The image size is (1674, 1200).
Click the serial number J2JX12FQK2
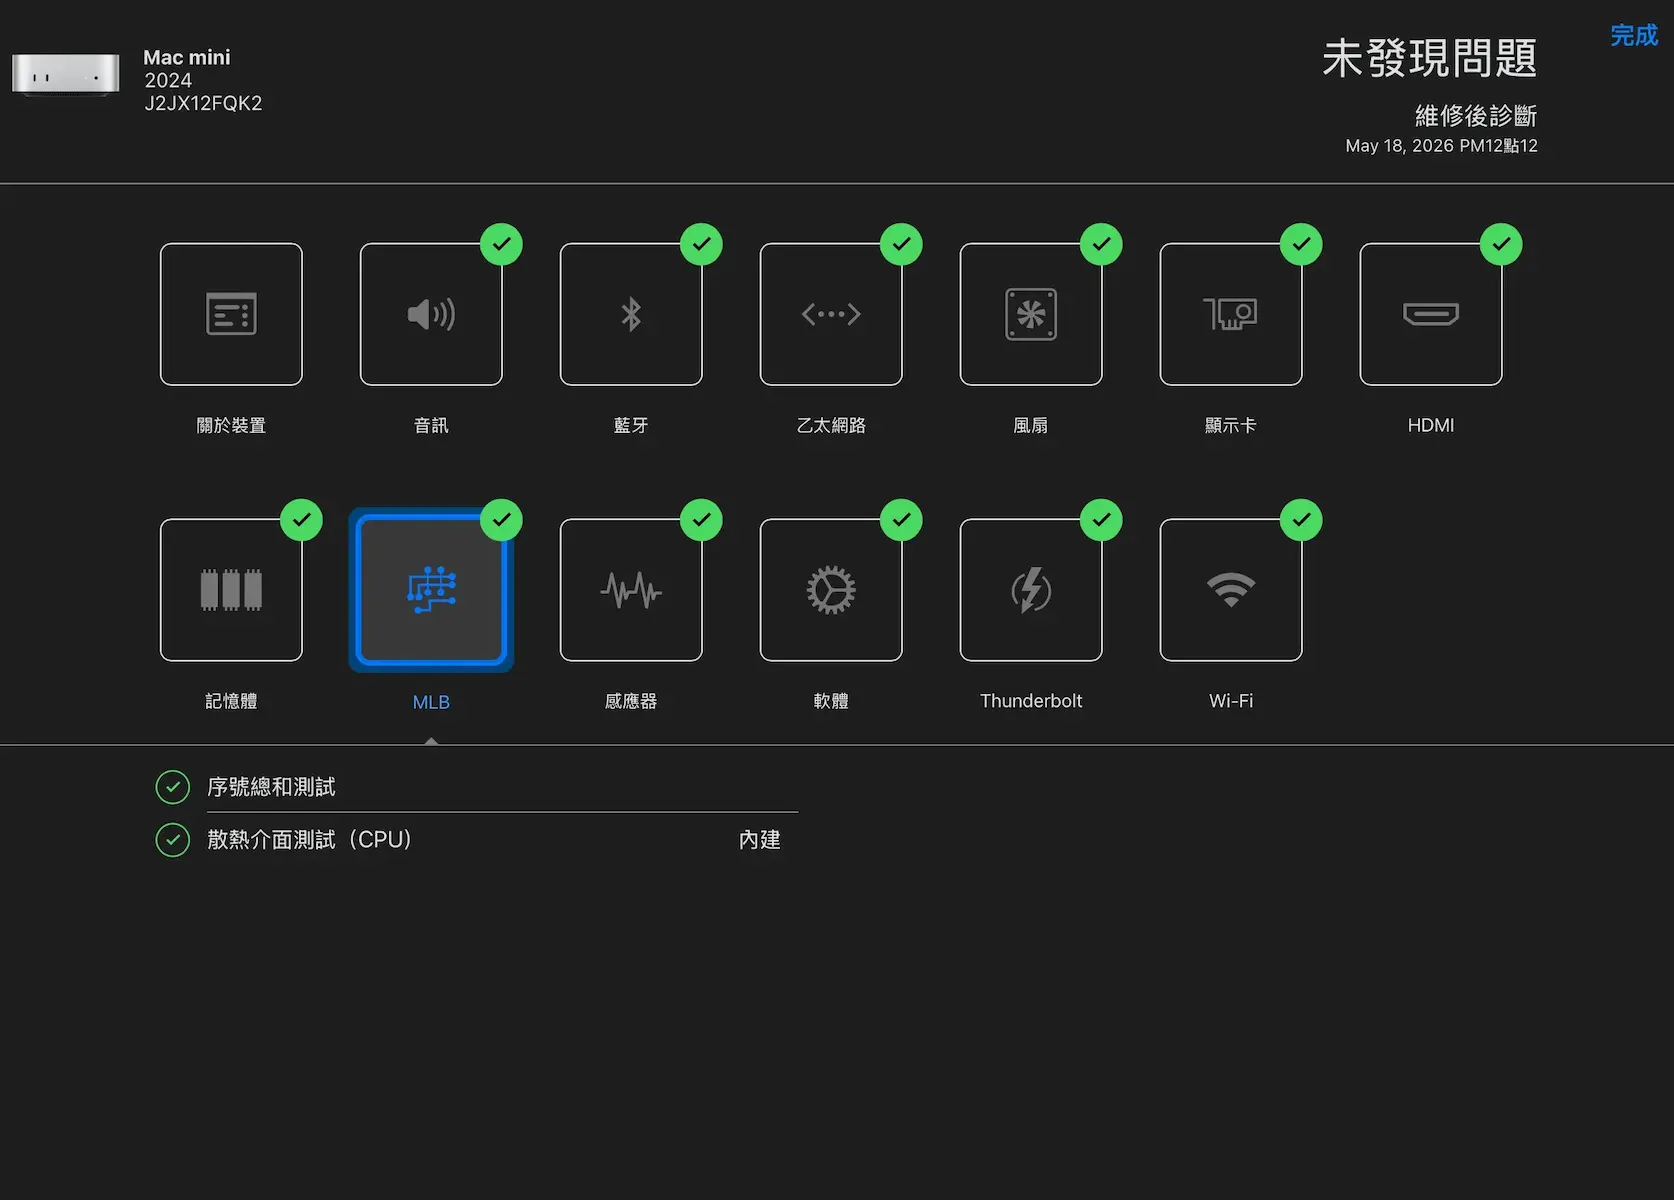coord(203,103)
